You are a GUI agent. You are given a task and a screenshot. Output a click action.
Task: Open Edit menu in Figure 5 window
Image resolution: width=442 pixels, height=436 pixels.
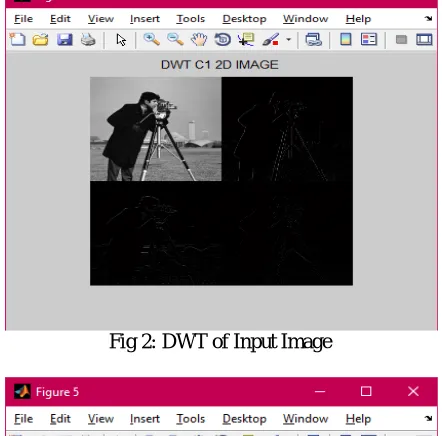click(x=60, y=419)
